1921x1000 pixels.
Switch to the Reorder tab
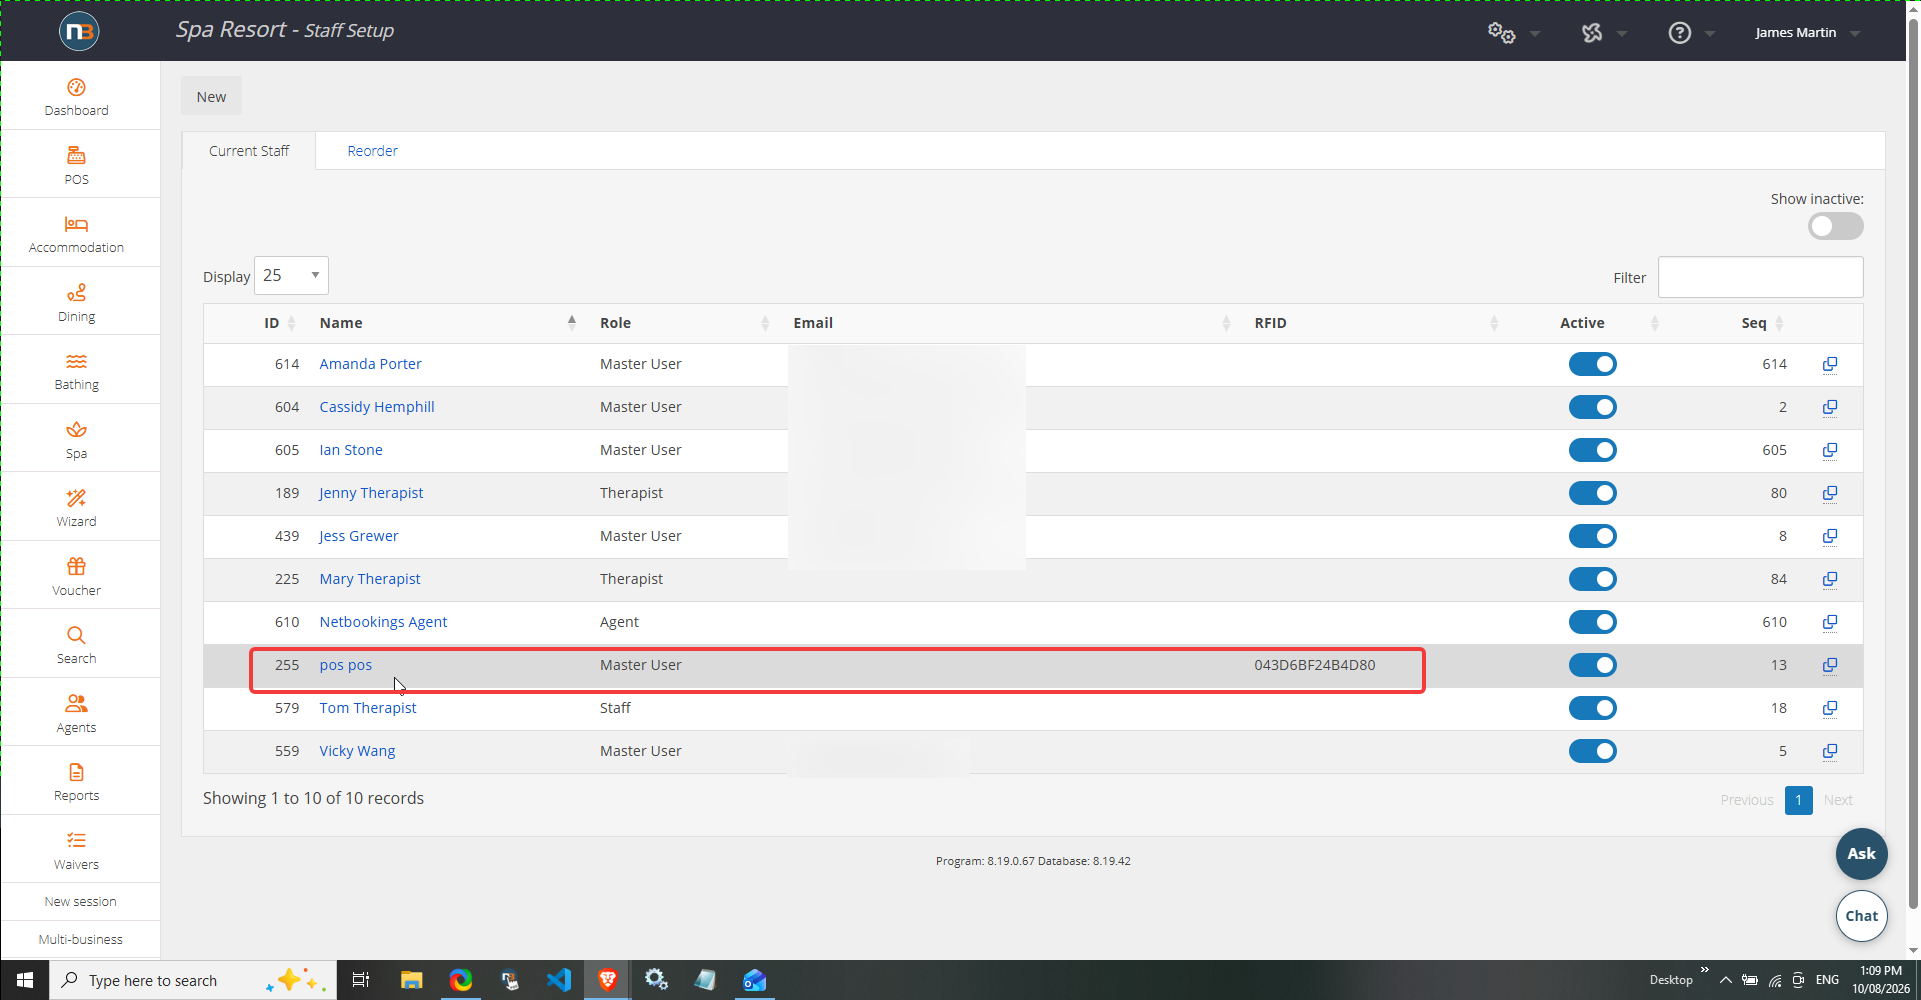[372, 151]
